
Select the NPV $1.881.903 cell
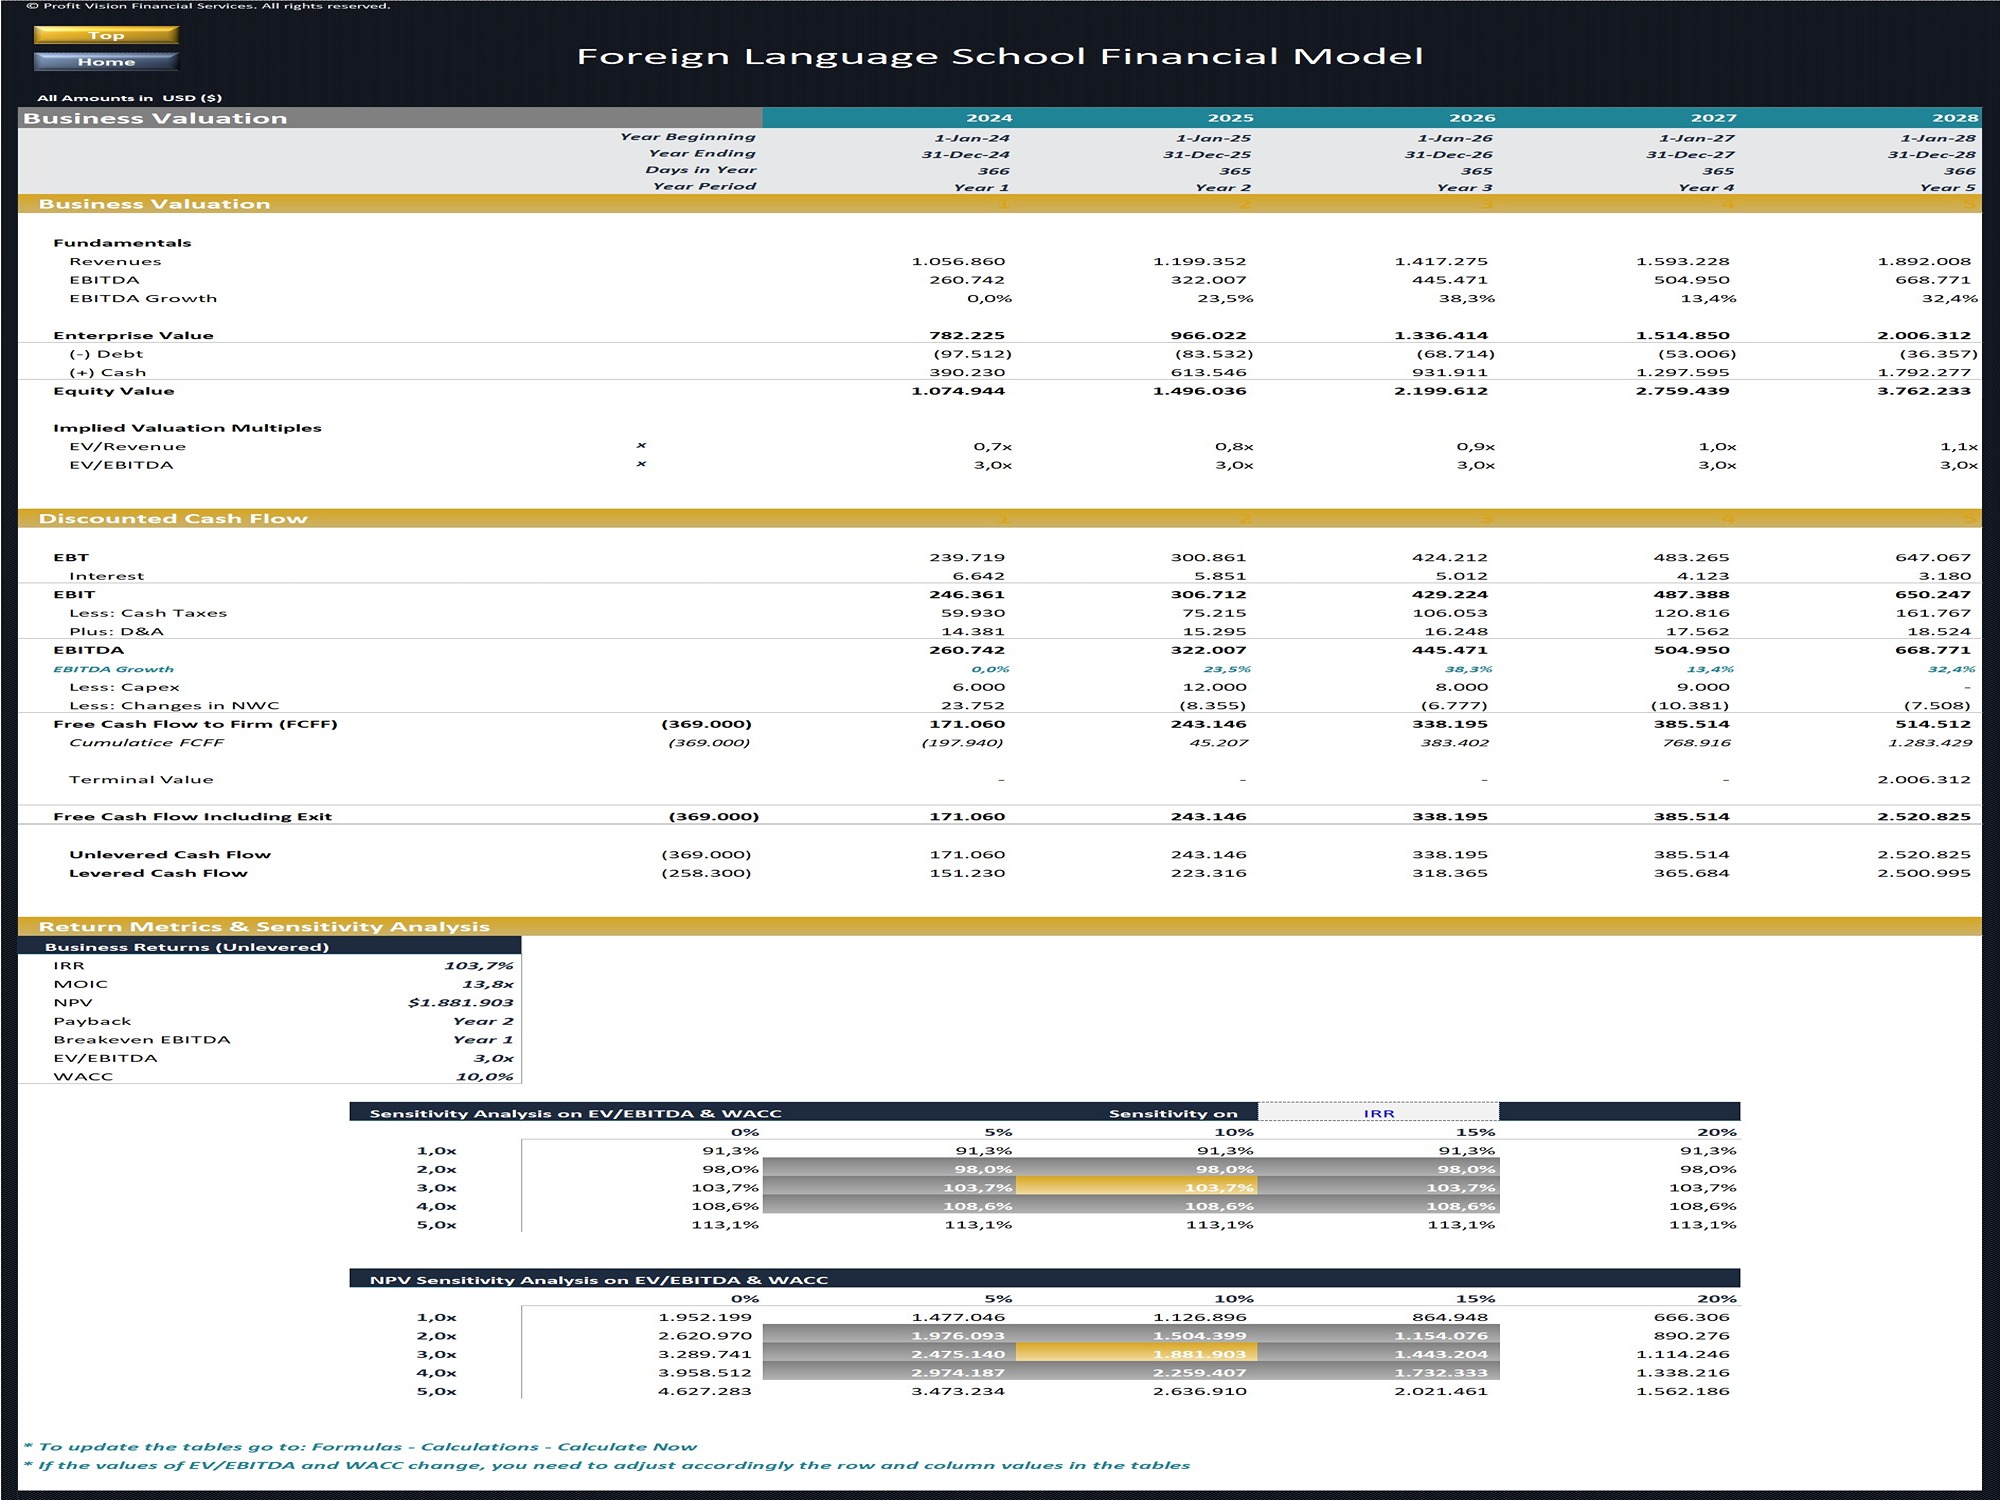[x=460, y=1003]
